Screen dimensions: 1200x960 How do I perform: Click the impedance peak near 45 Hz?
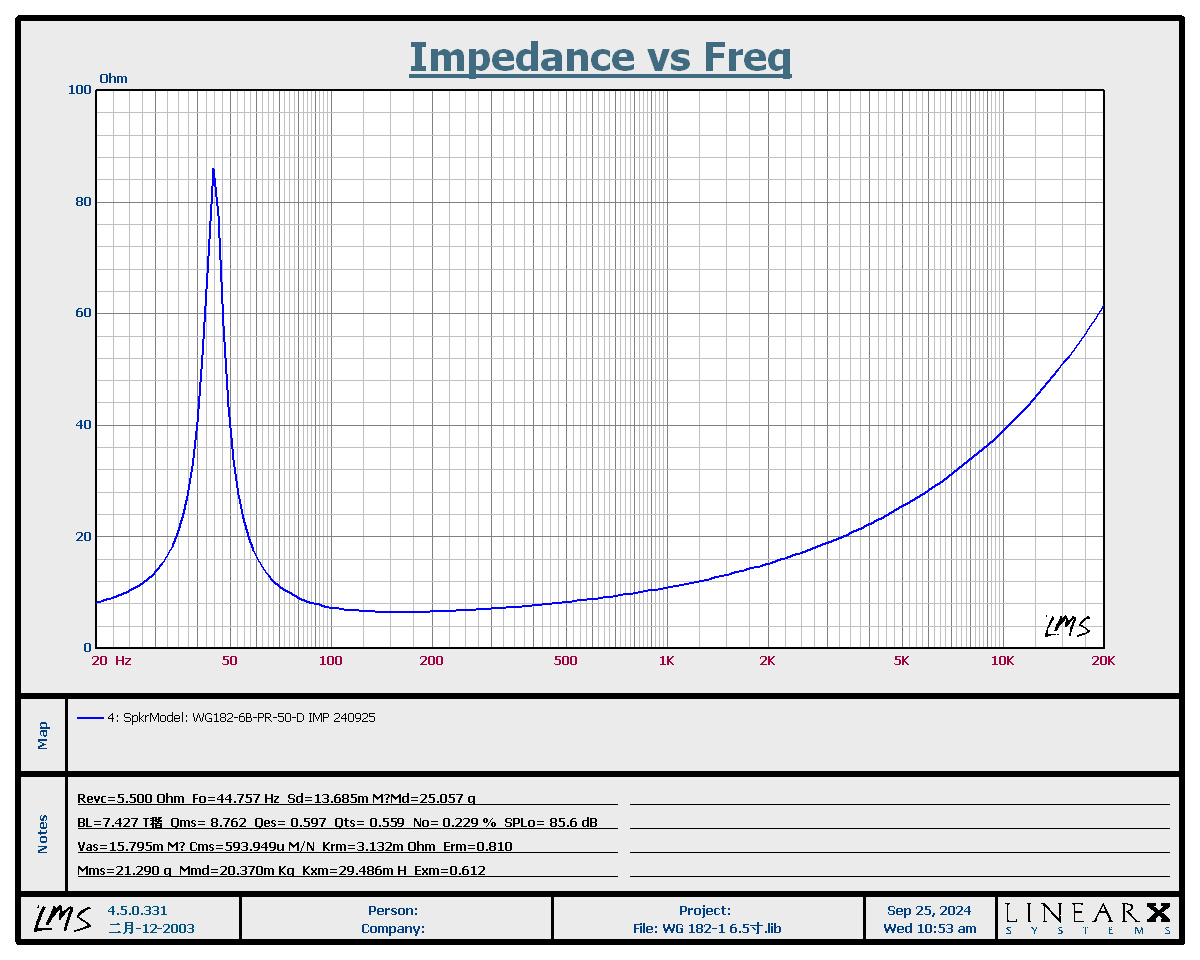point(213,170)
